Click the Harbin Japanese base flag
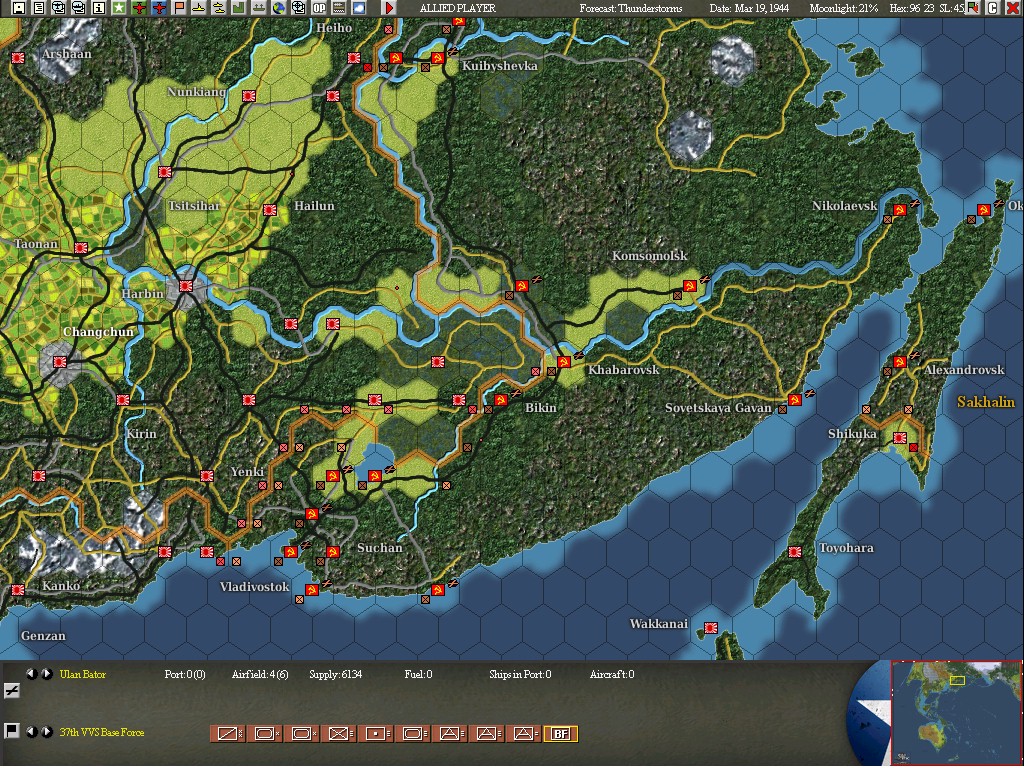Screen dimensions: 1024x768 186,286
